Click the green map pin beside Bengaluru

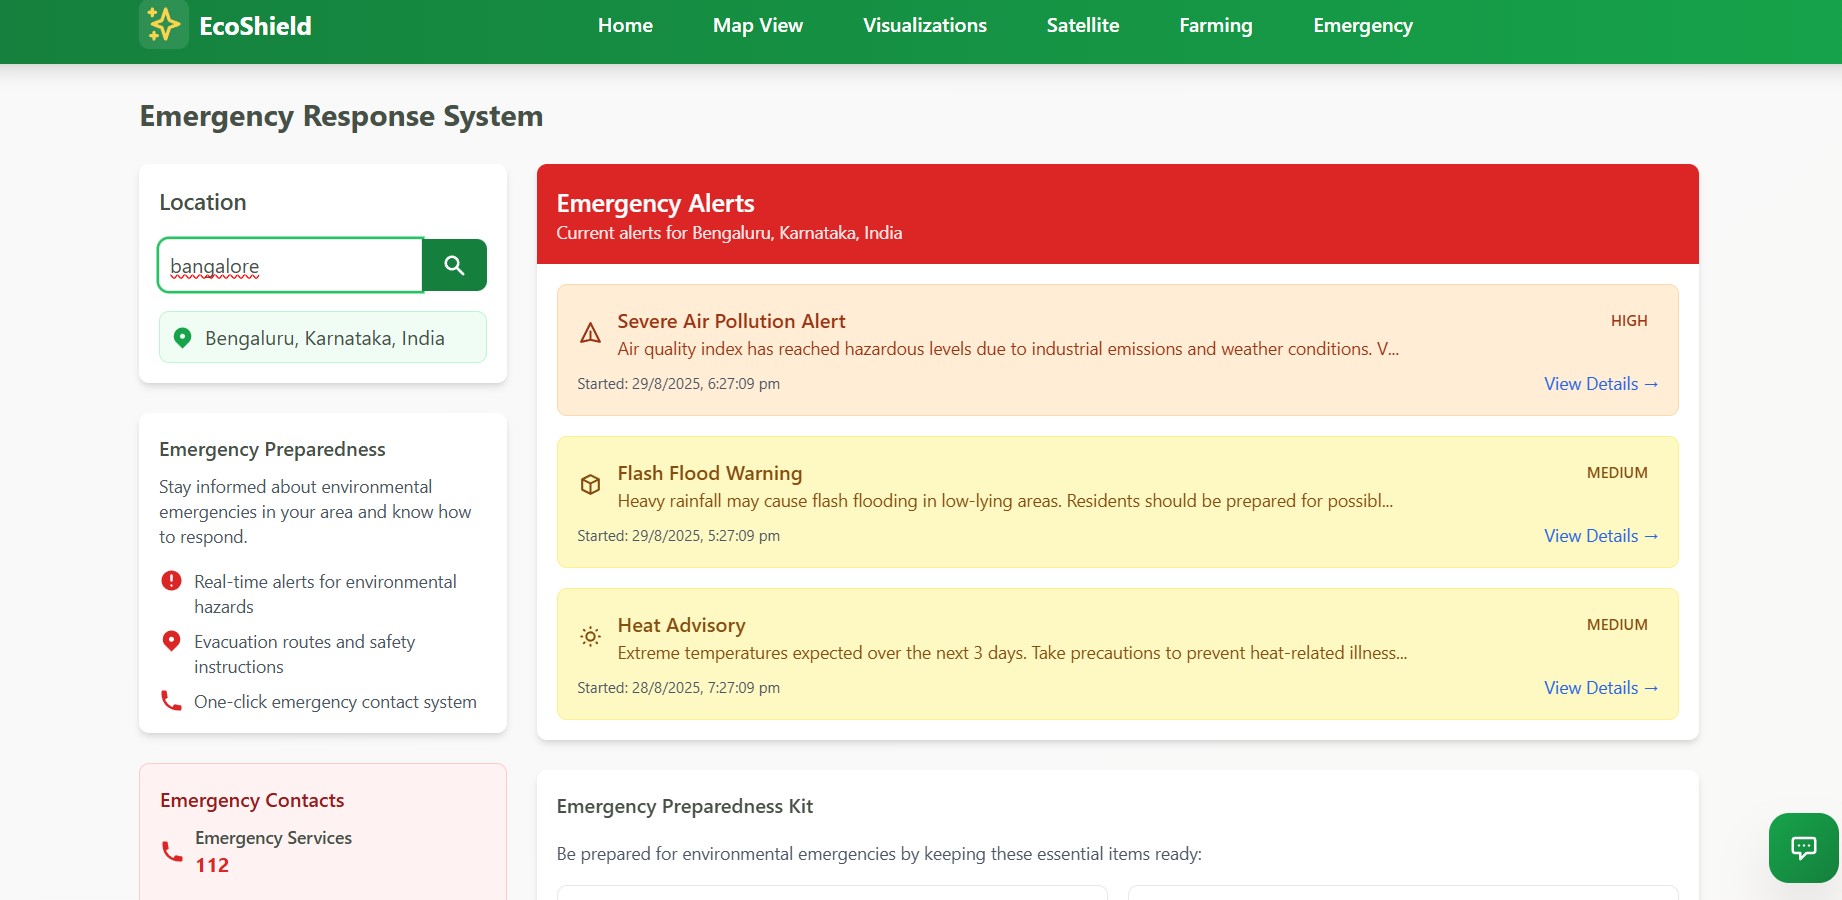(182, 338)
